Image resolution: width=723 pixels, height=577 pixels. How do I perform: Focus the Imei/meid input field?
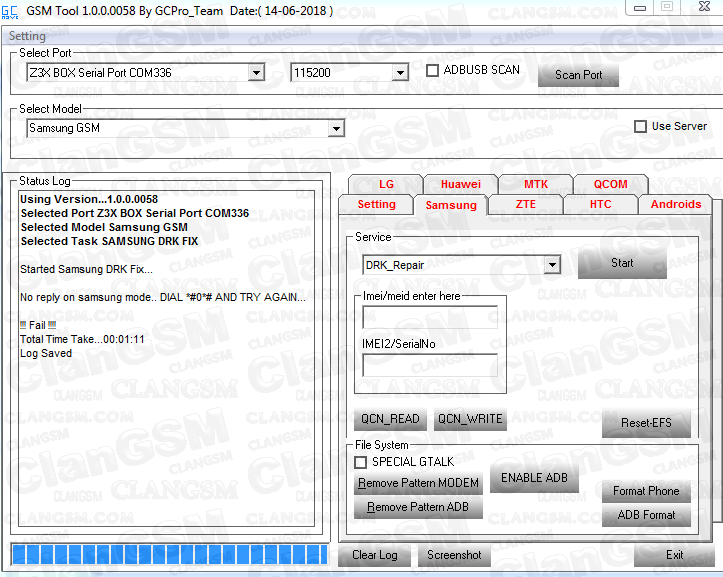tap(430, 317)
